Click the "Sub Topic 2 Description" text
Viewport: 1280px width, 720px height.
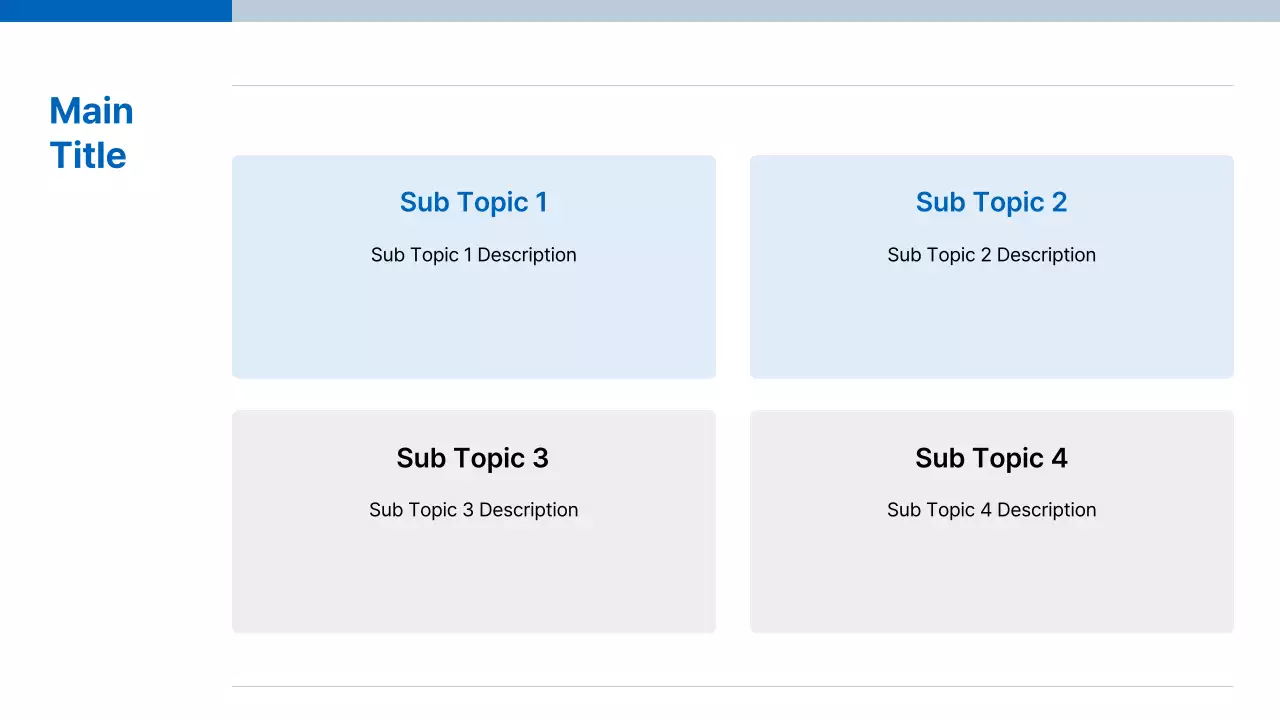991,255
